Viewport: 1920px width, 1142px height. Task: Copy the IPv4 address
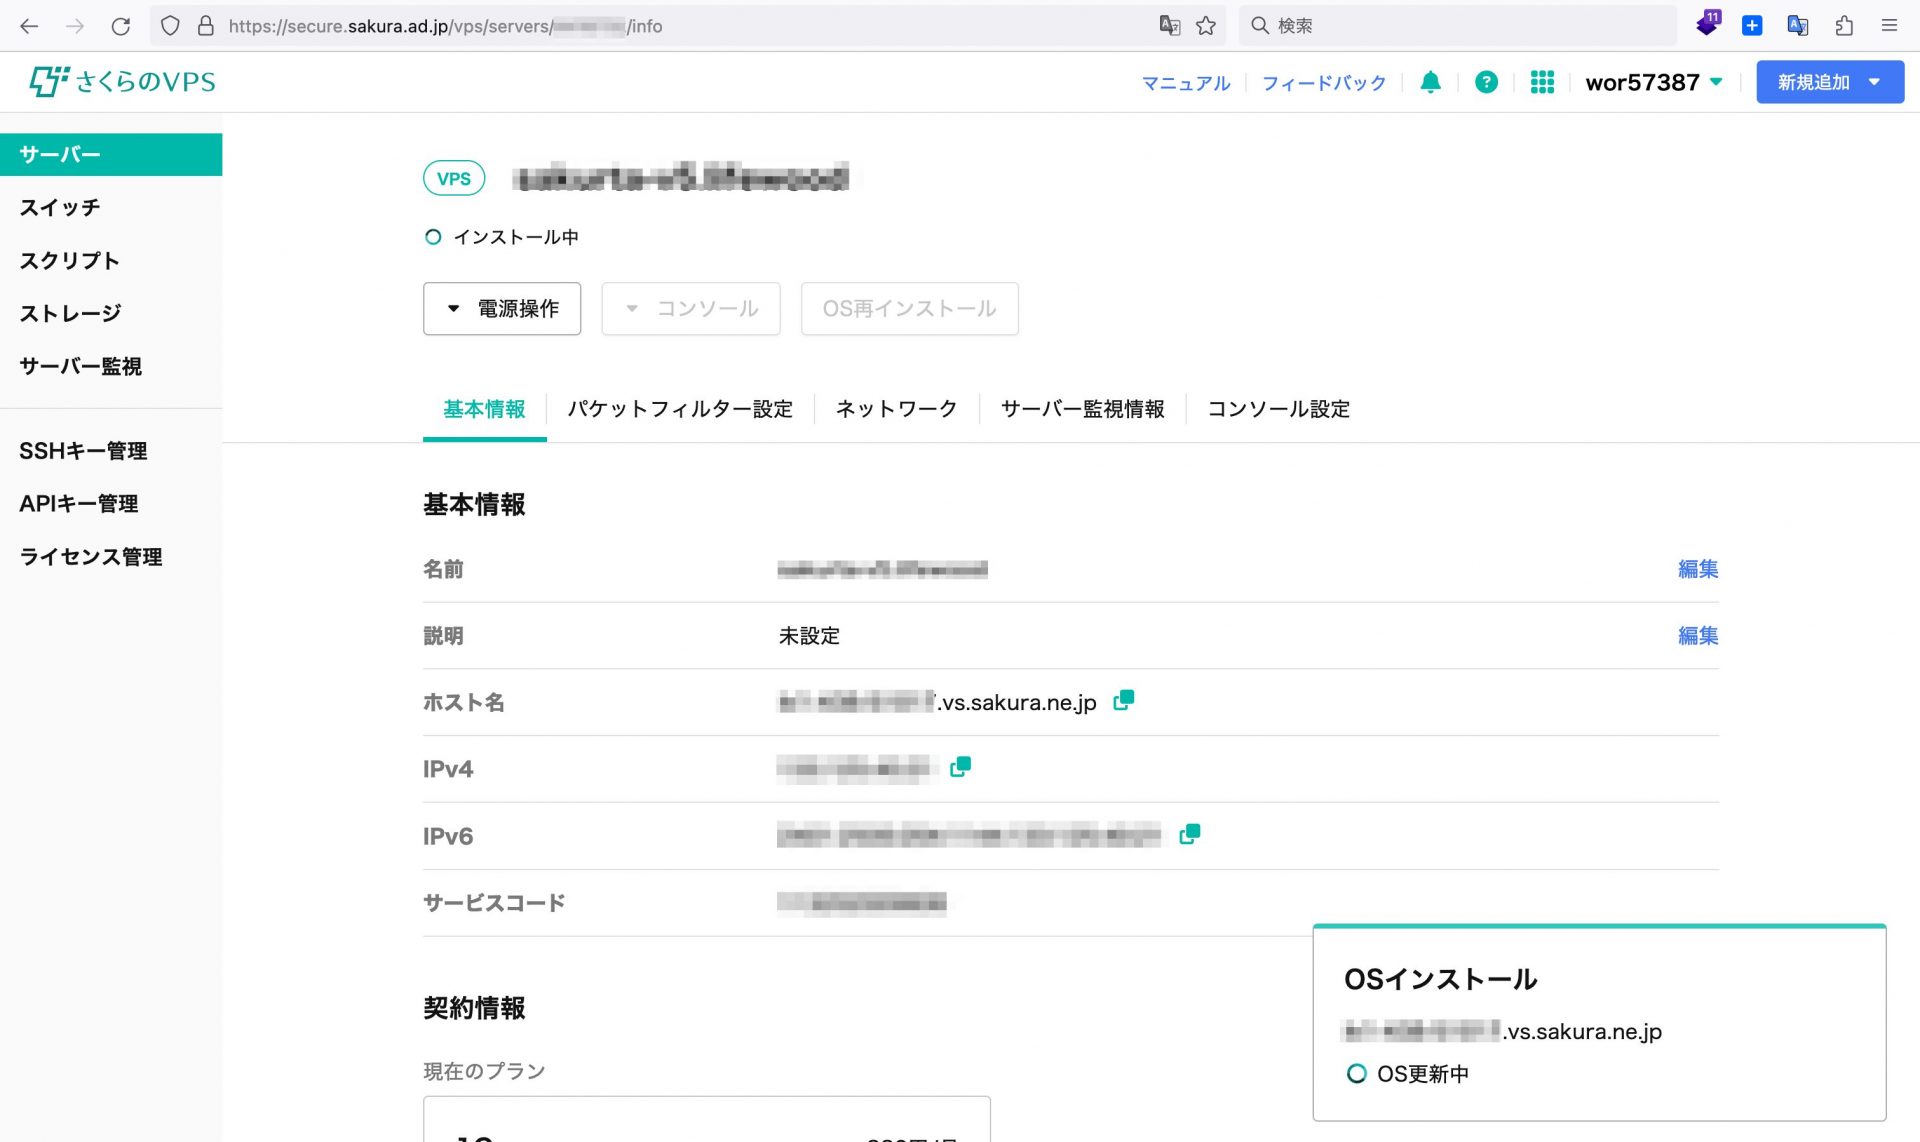click(960, 767)
